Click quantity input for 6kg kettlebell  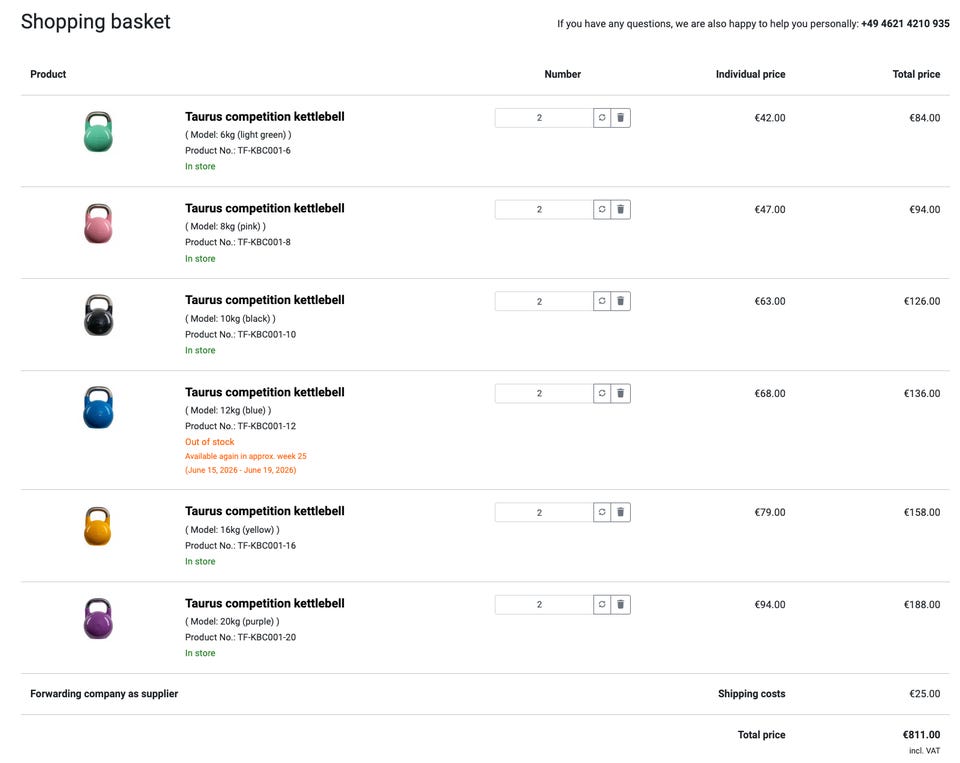click(x=543, y=118)
